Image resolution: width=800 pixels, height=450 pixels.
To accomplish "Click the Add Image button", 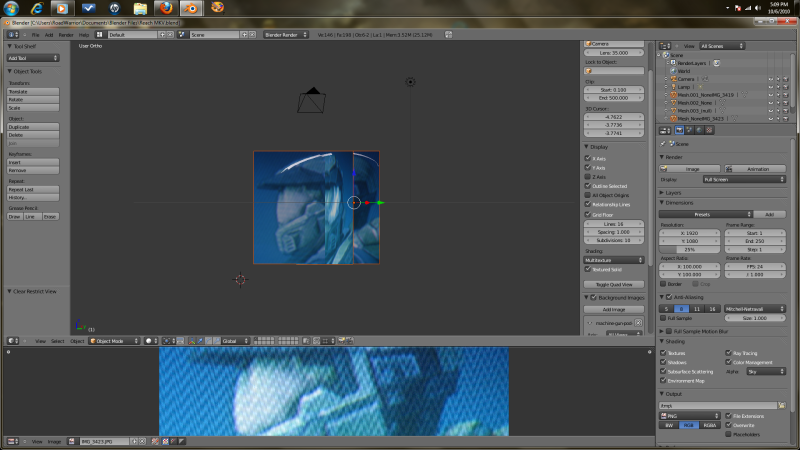I will (616, 309).
